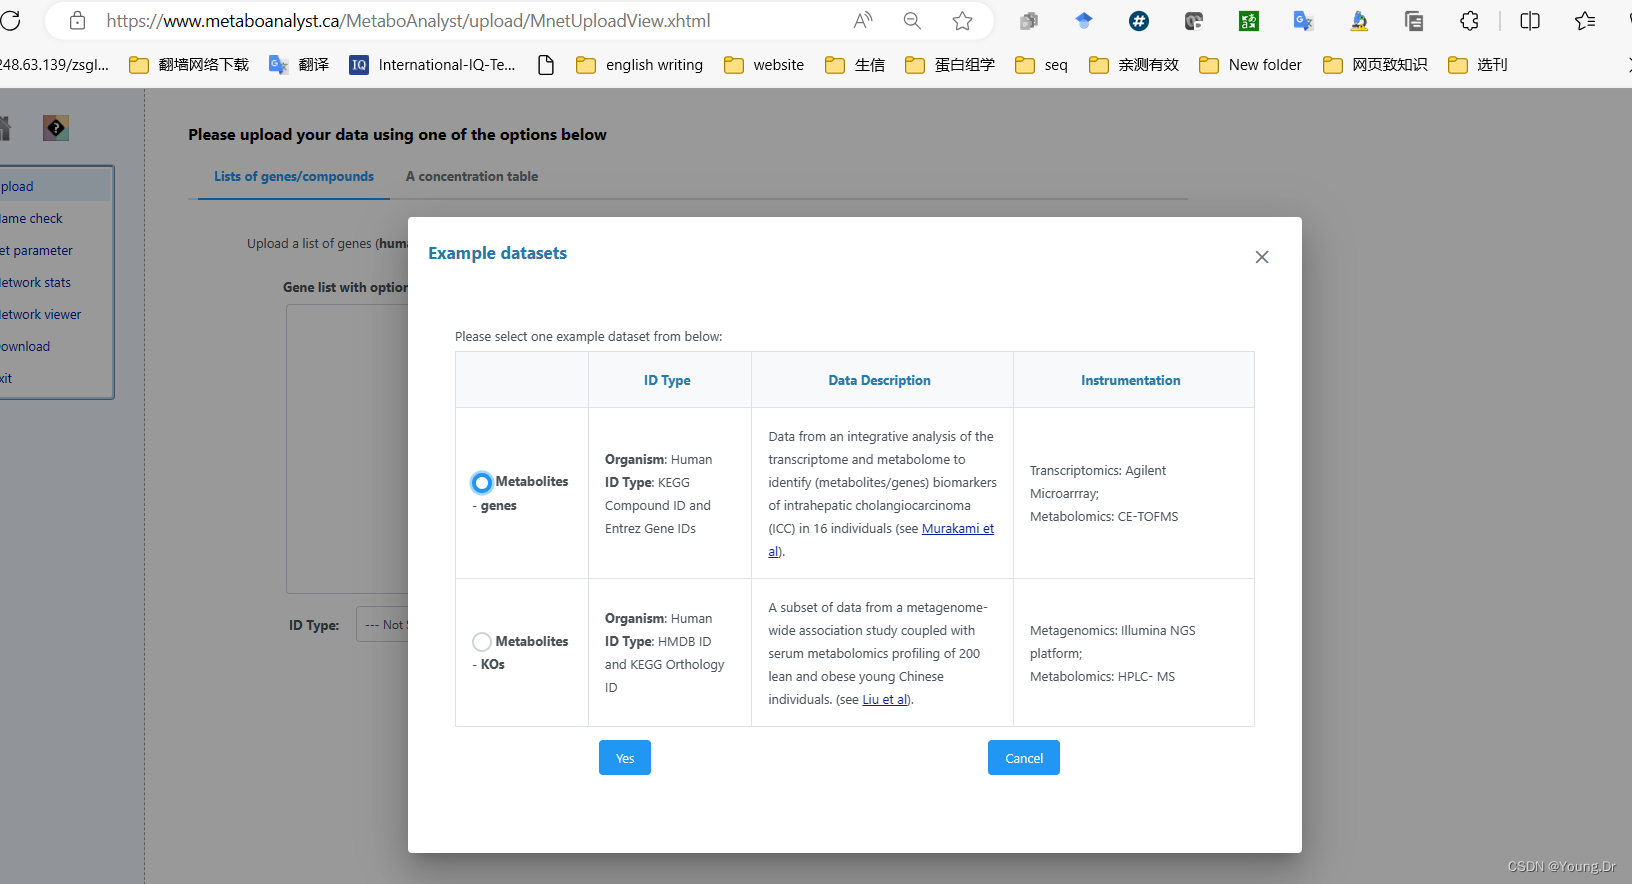Select the Metabolites - genes radio button
Screen dimensions: 1632x884
[x=482, y=483]
